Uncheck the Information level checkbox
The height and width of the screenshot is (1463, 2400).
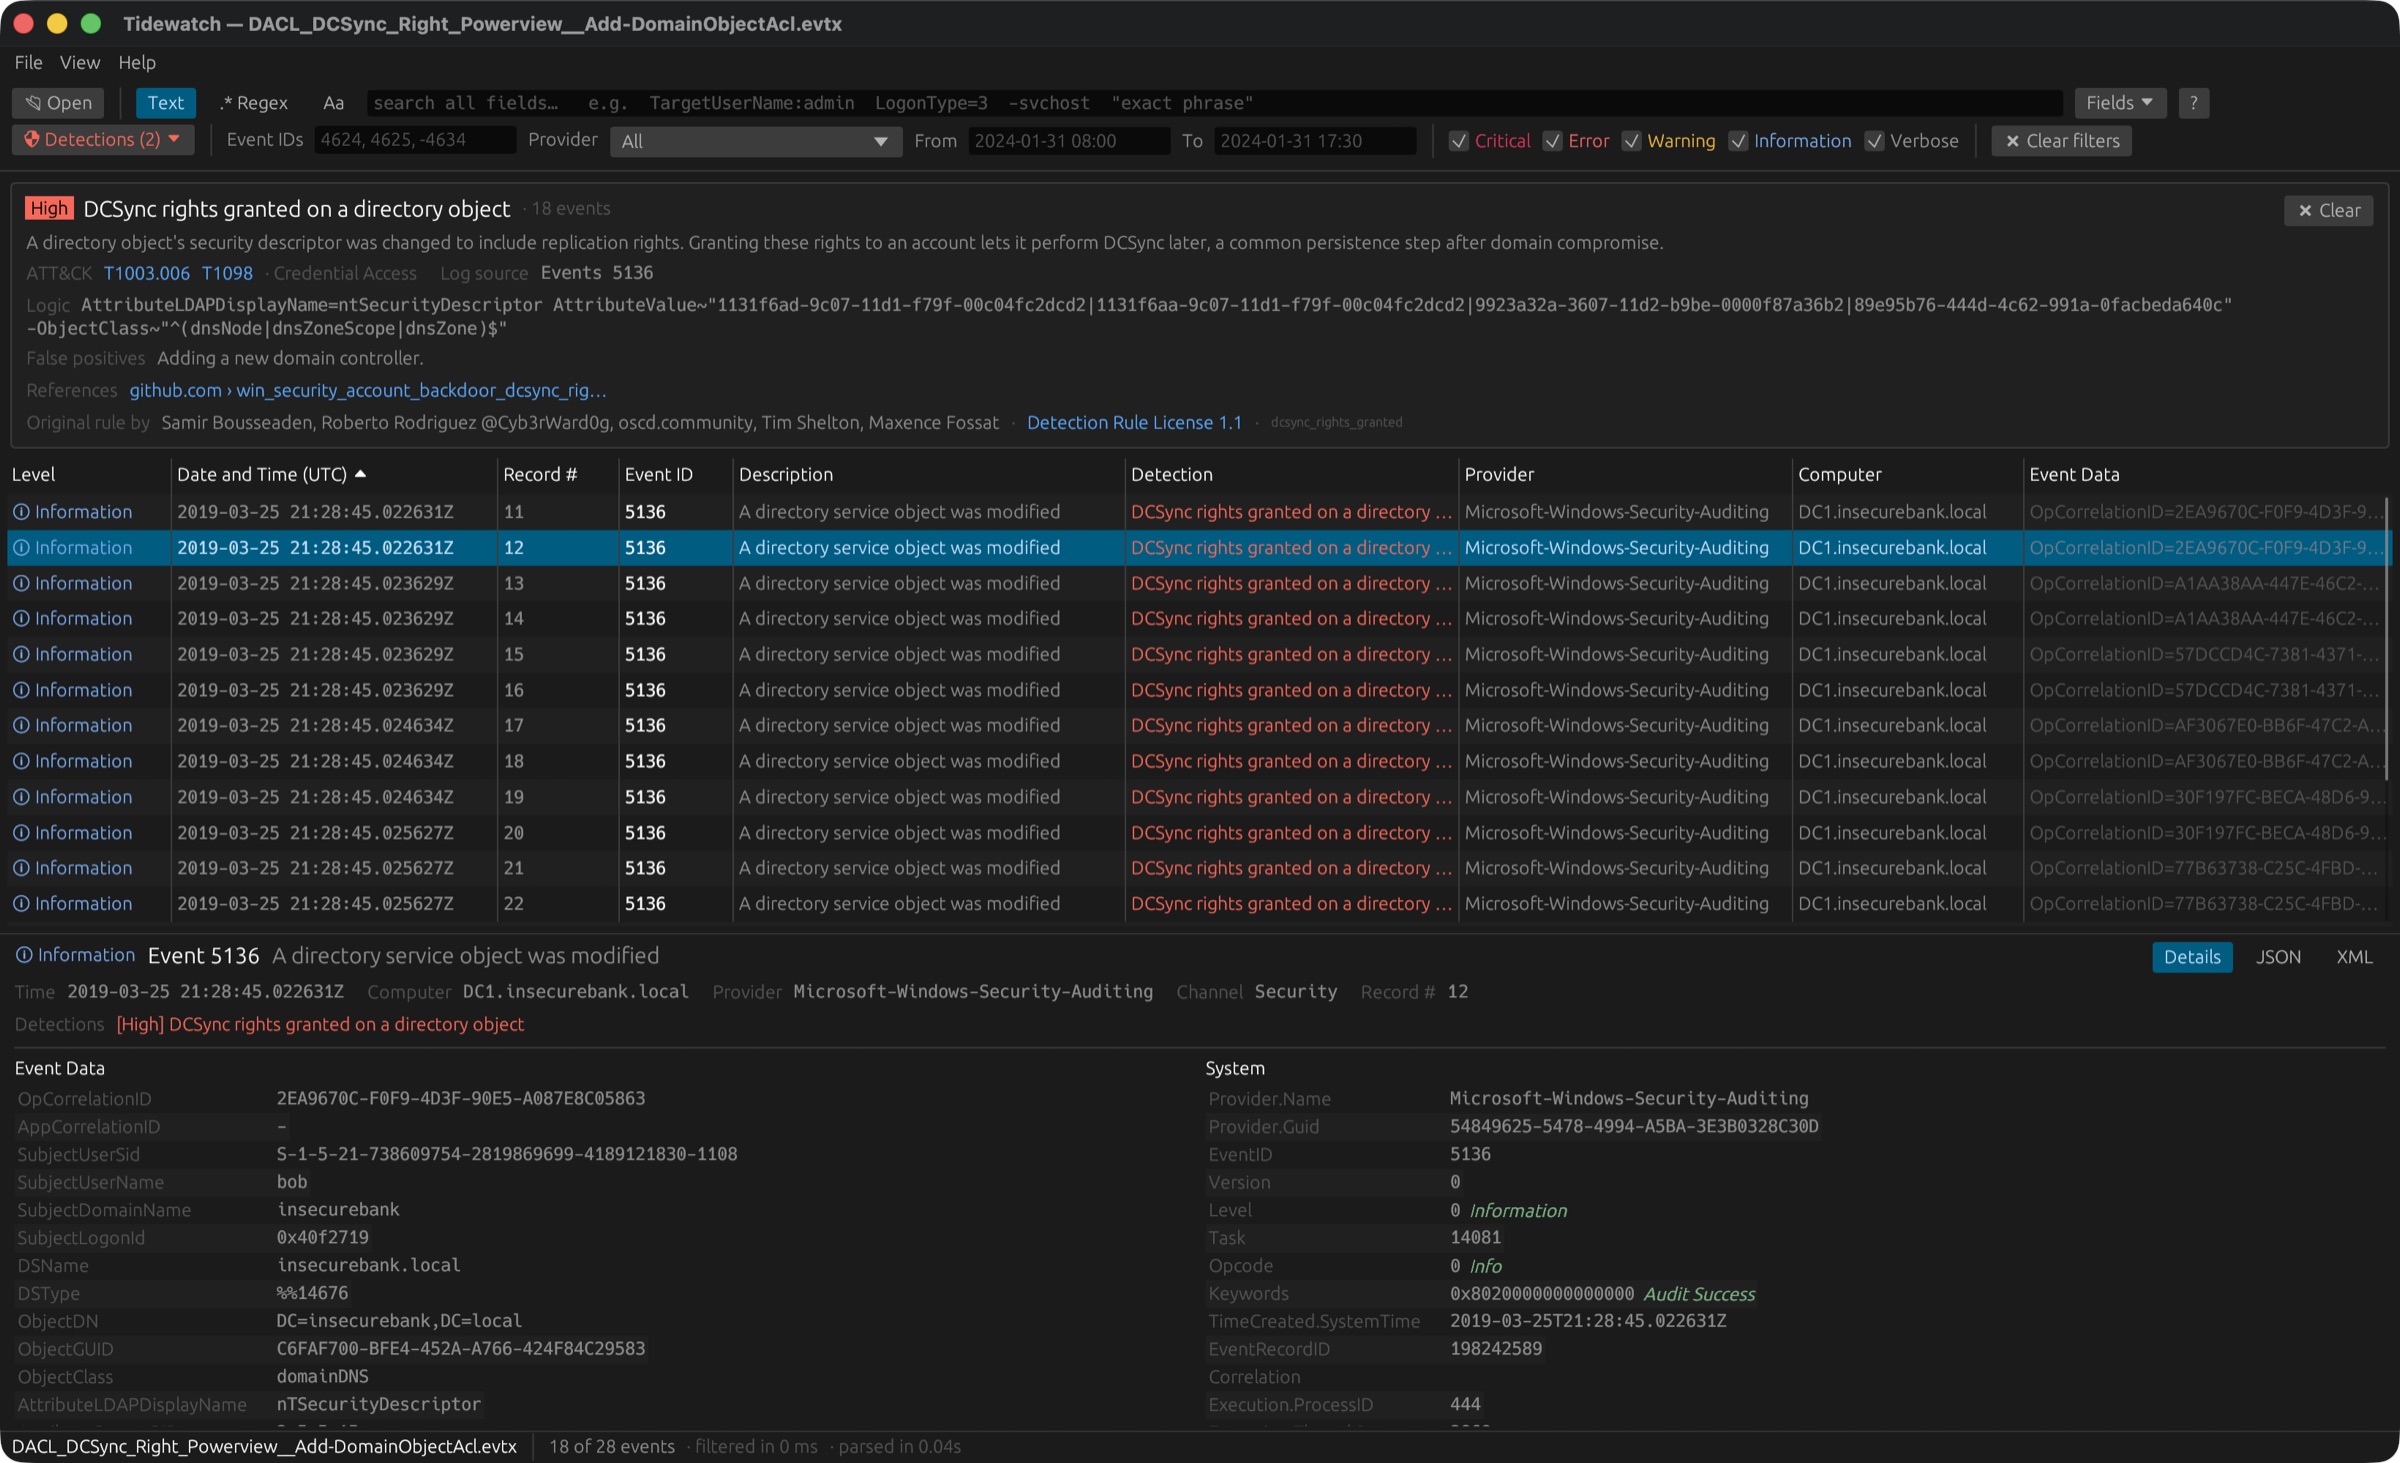tap(1739, 141)
